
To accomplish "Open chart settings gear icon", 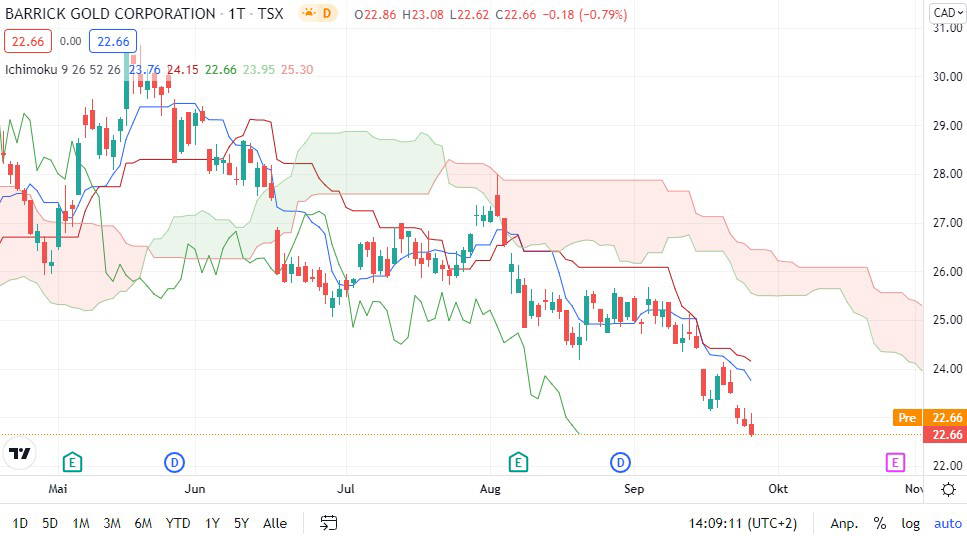I will pyautogui.click(x=948, y=490).
